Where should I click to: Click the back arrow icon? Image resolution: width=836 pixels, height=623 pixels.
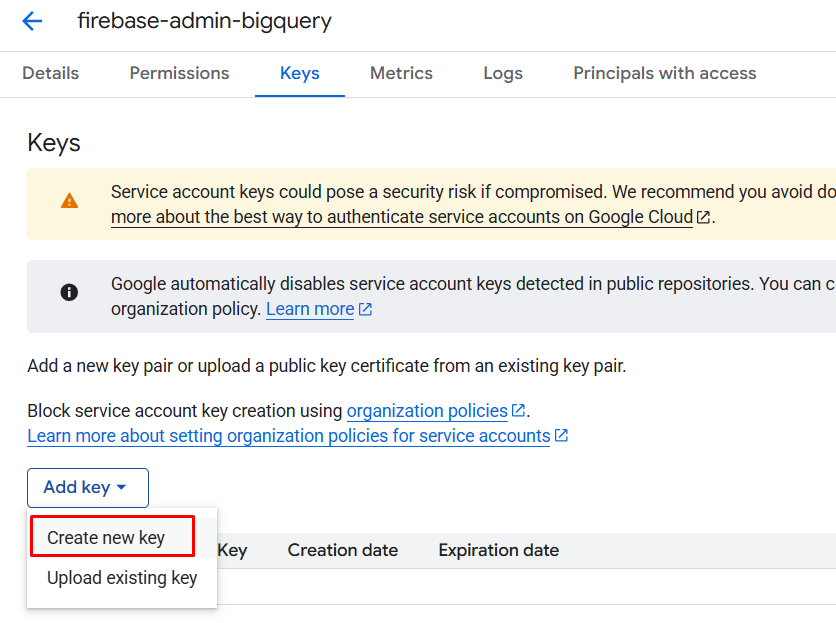(33, 21)
